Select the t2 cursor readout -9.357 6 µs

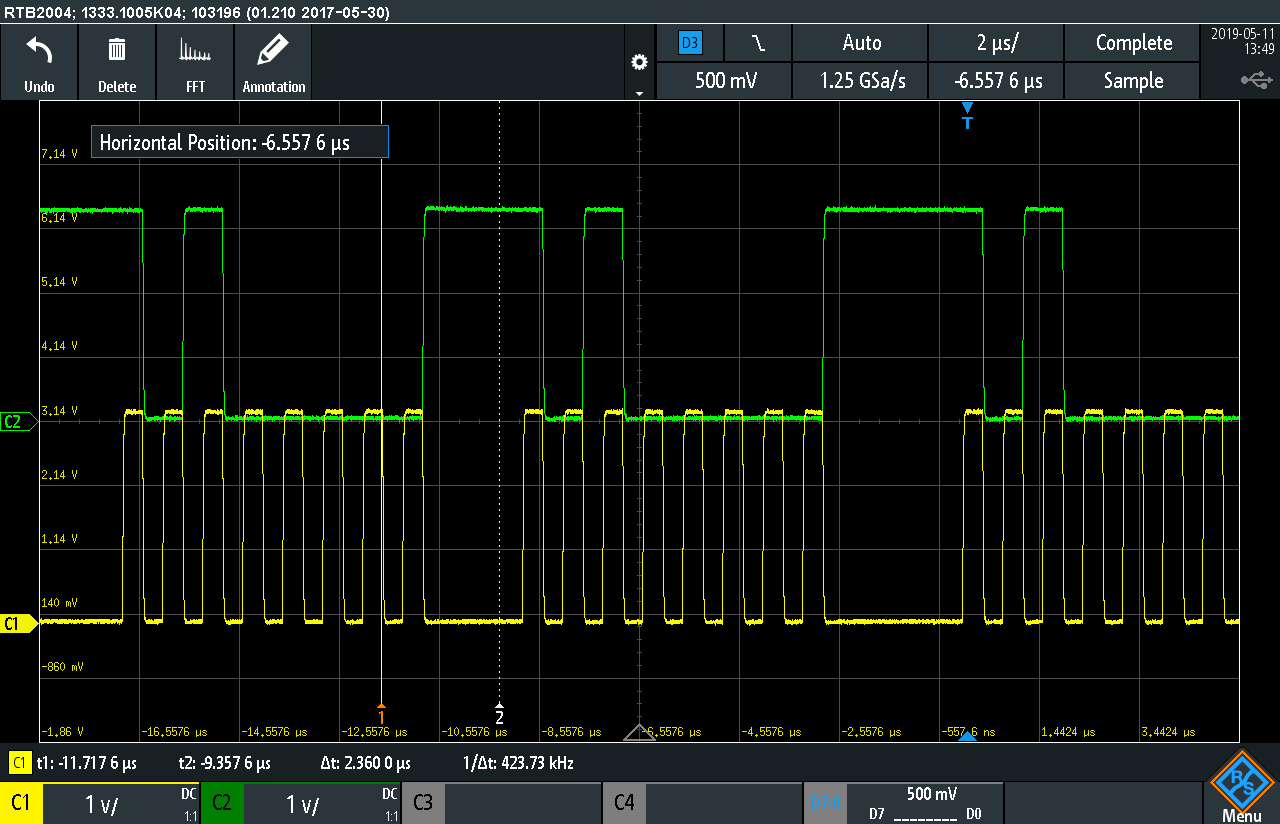coord(225,763)
